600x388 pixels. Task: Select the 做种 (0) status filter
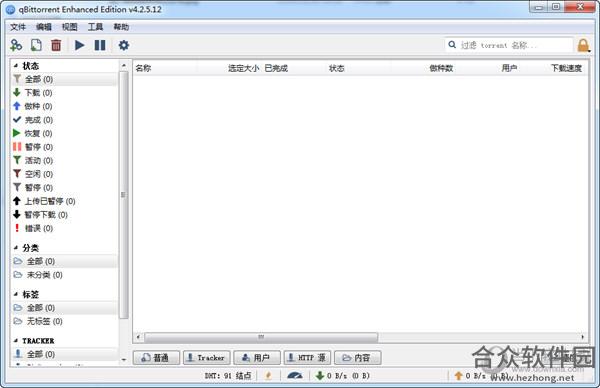(64, 106)
